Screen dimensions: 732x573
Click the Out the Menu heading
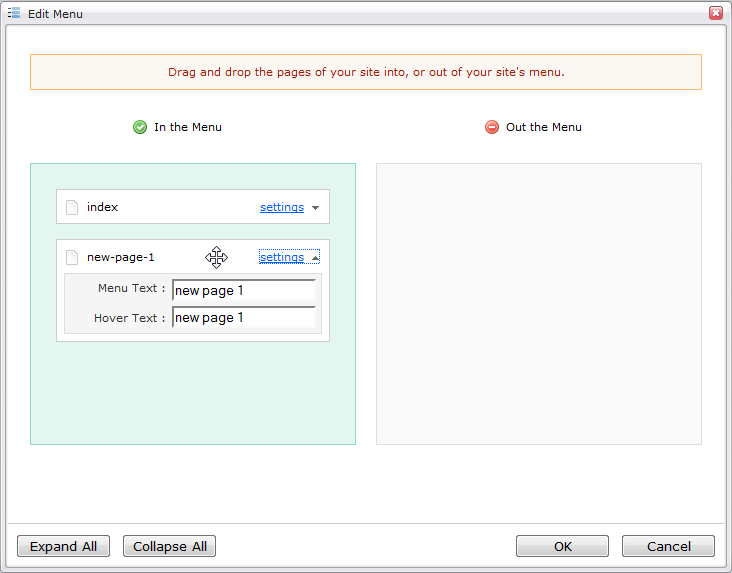tap(544, 127)
